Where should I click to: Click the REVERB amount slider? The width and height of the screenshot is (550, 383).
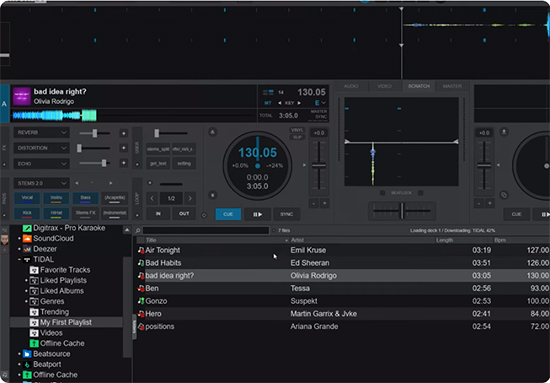pyautogui.click(x=95, y=133)
